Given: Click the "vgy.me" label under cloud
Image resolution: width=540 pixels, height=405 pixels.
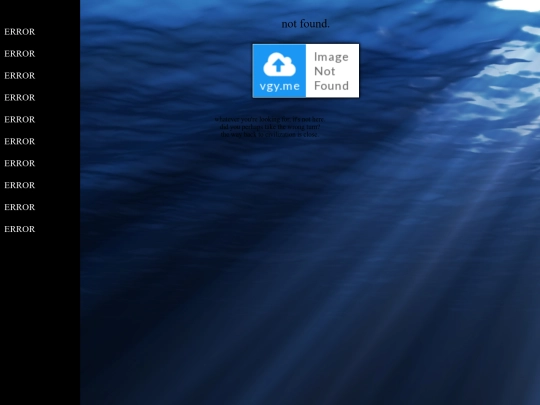Looking at the screenshot, I should point(279,86).
